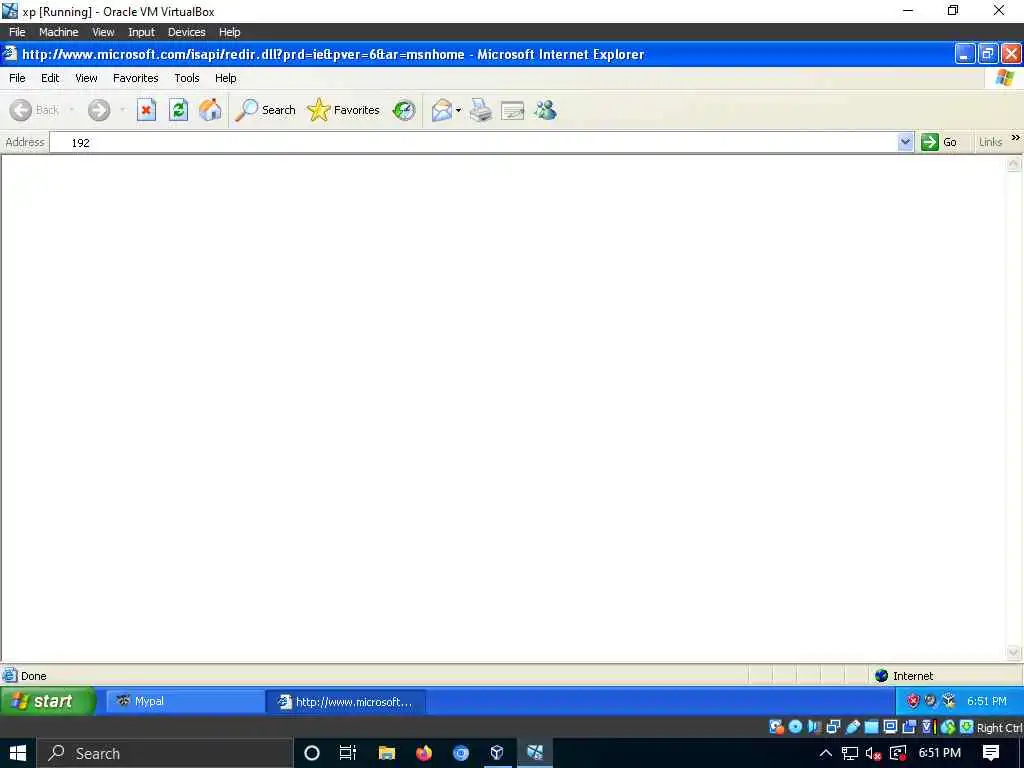Click the XP tray clock showing 6:51 PM
This screenshot has height=768, width=1024.
click(986, 701)
